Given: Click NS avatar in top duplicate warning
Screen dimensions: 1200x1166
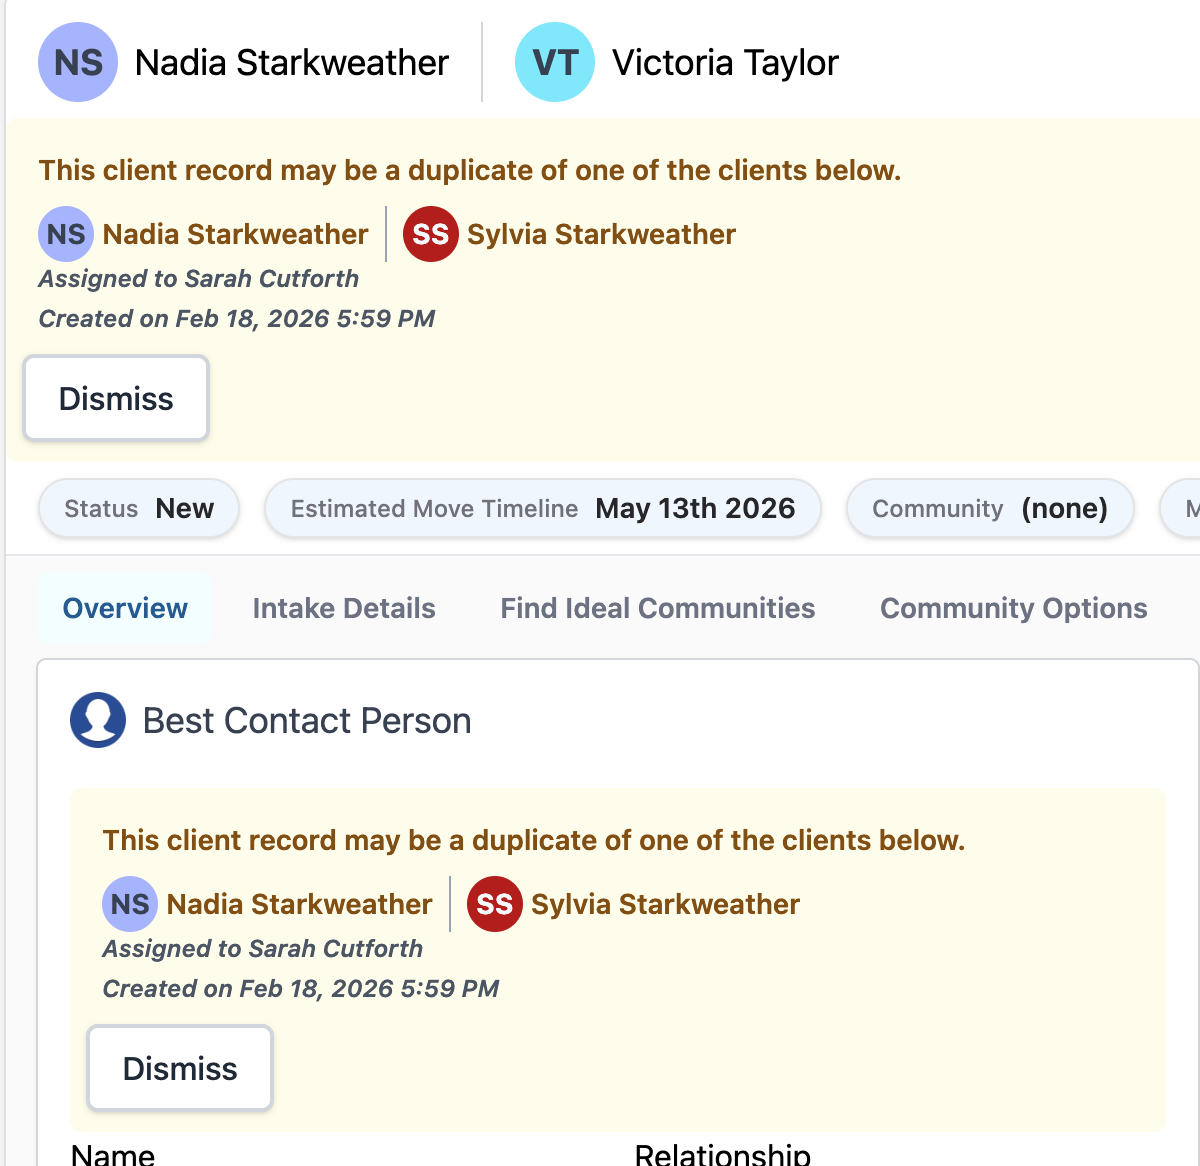Looking at the screenshot, I should pos(66,234).
